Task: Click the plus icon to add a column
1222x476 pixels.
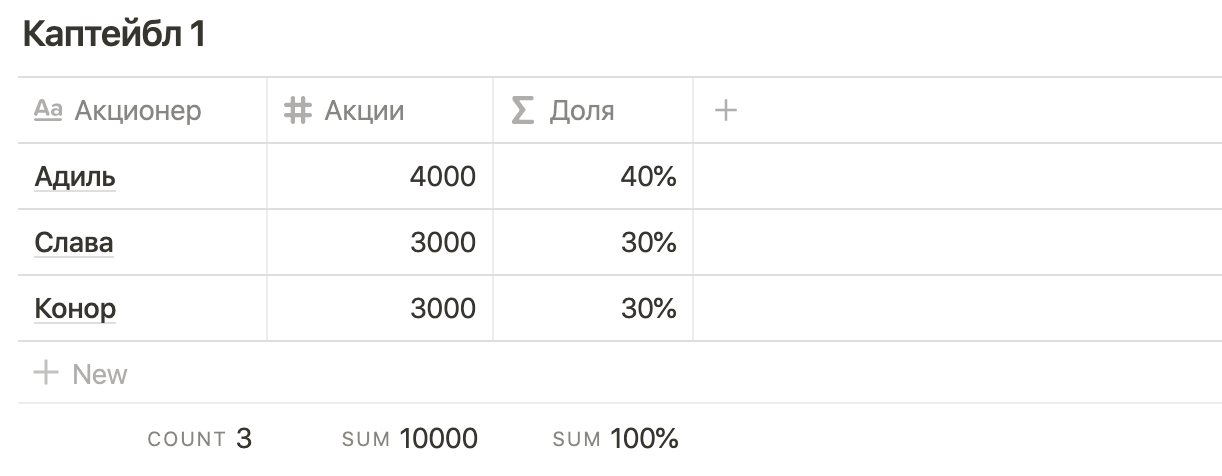Action: (x=726, y=110)
